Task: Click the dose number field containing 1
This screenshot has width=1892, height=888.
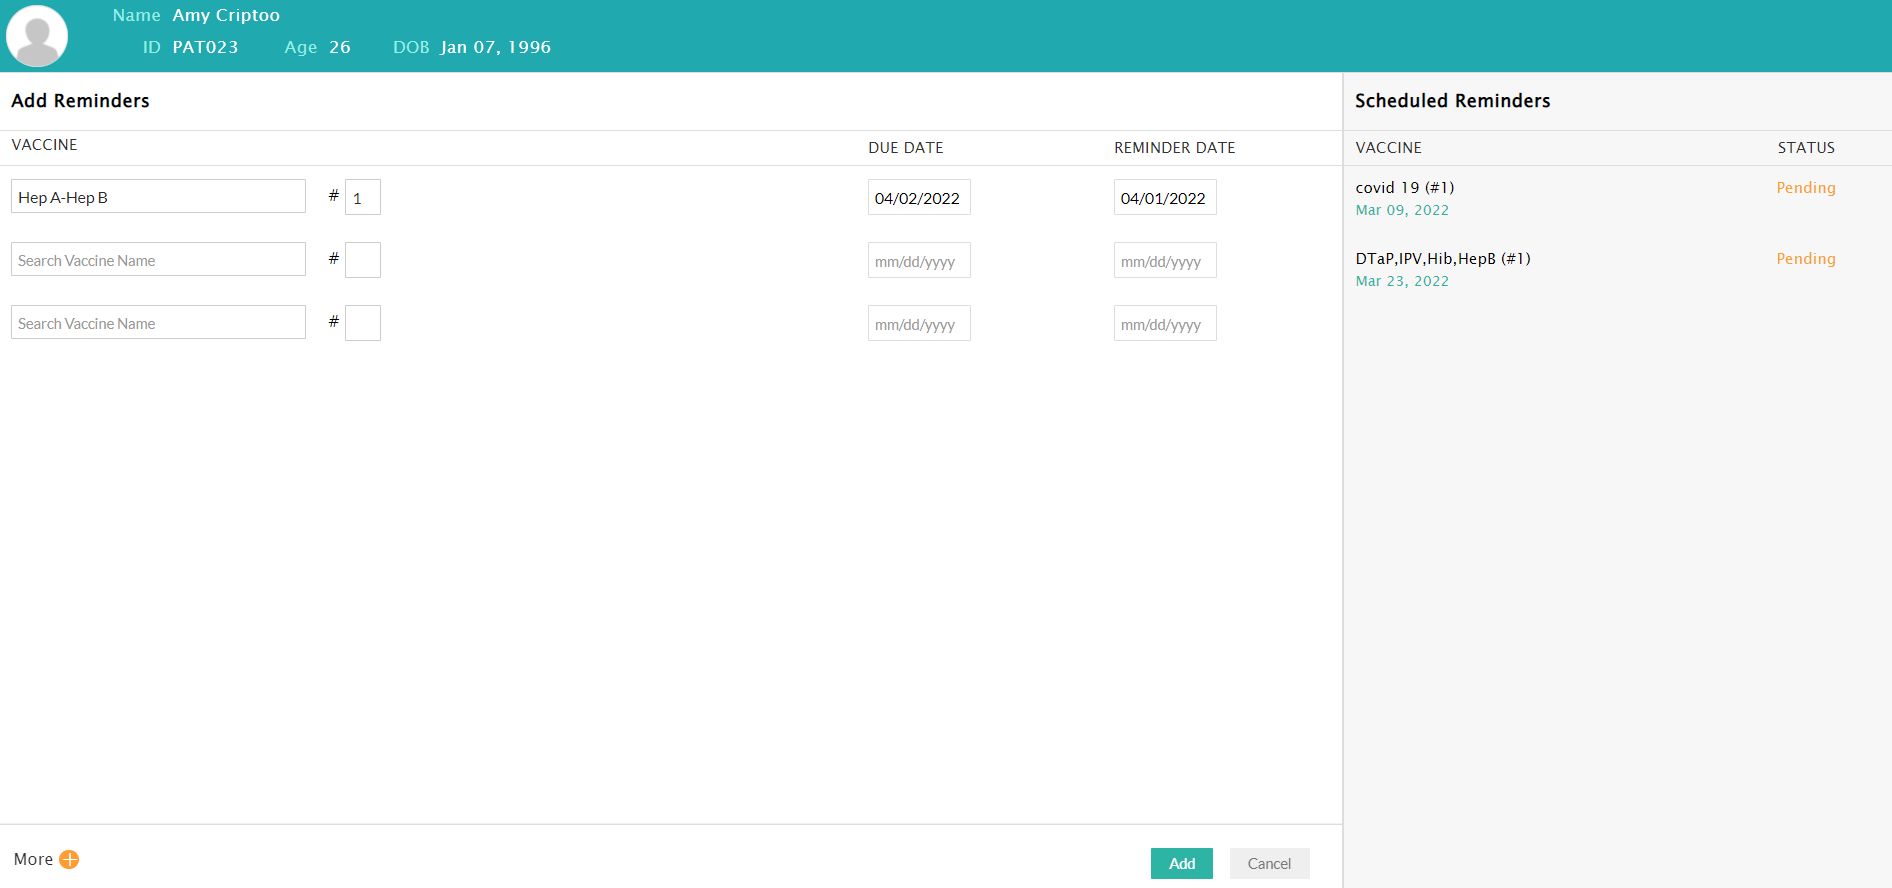Action: click(x=362, y=198)
